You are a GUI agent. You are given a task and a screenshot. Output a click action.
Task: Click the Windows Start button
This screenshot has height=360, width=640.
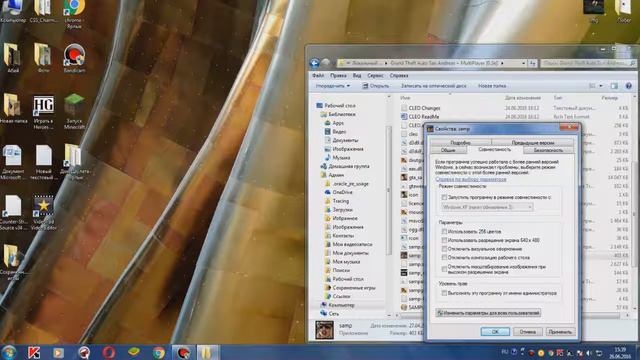(x=9, y=352)
